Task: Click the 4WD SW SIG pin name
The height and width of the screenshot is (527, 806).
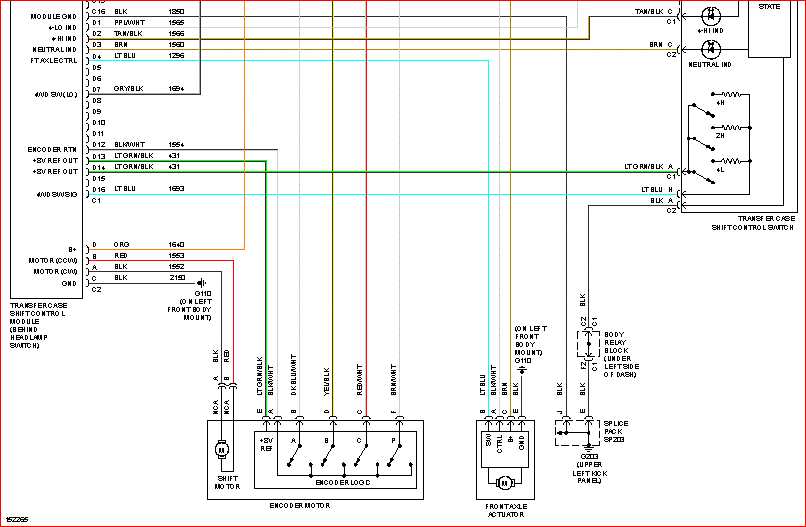Action: (x=57, y=194)
